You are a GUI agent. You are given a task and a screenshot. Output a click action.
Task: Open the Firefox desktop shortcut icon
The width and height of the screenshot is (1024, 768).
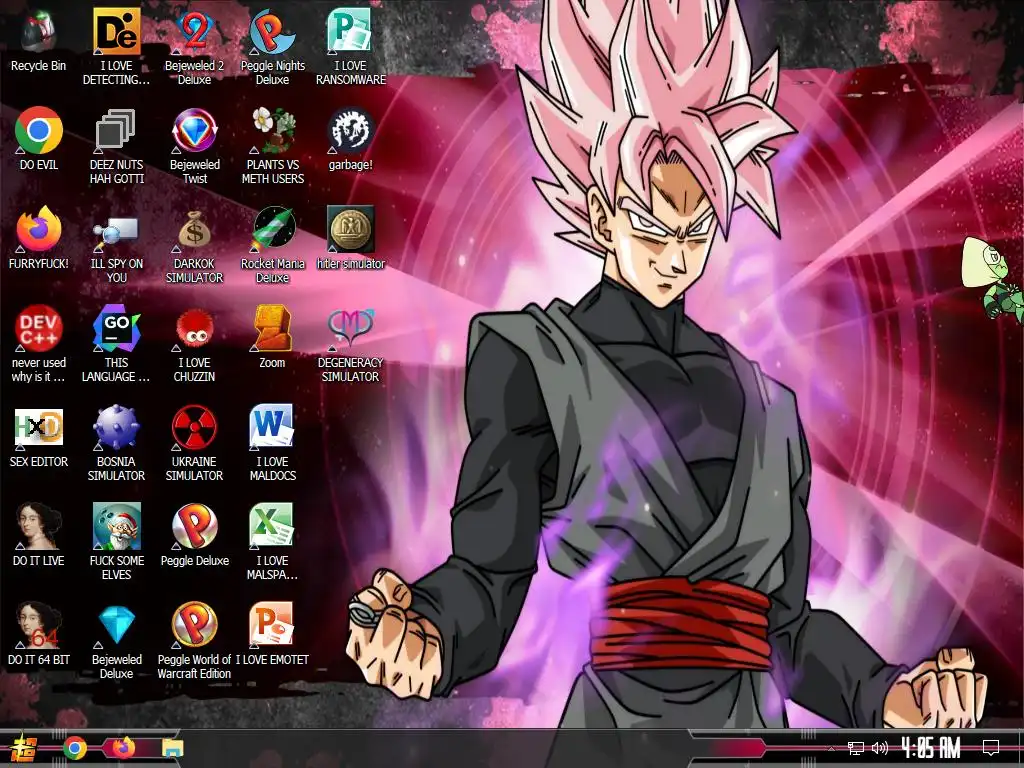tap(39, 230)
